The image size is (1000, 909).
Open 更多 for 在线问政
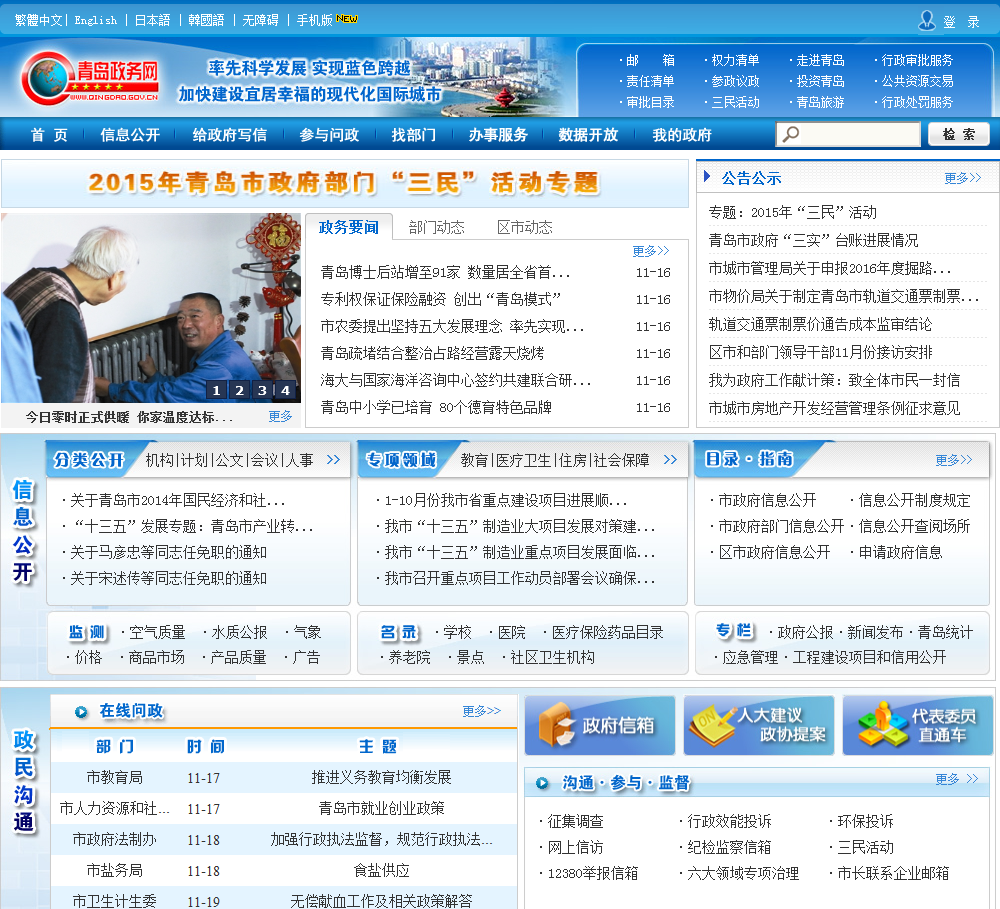[482, 711]
